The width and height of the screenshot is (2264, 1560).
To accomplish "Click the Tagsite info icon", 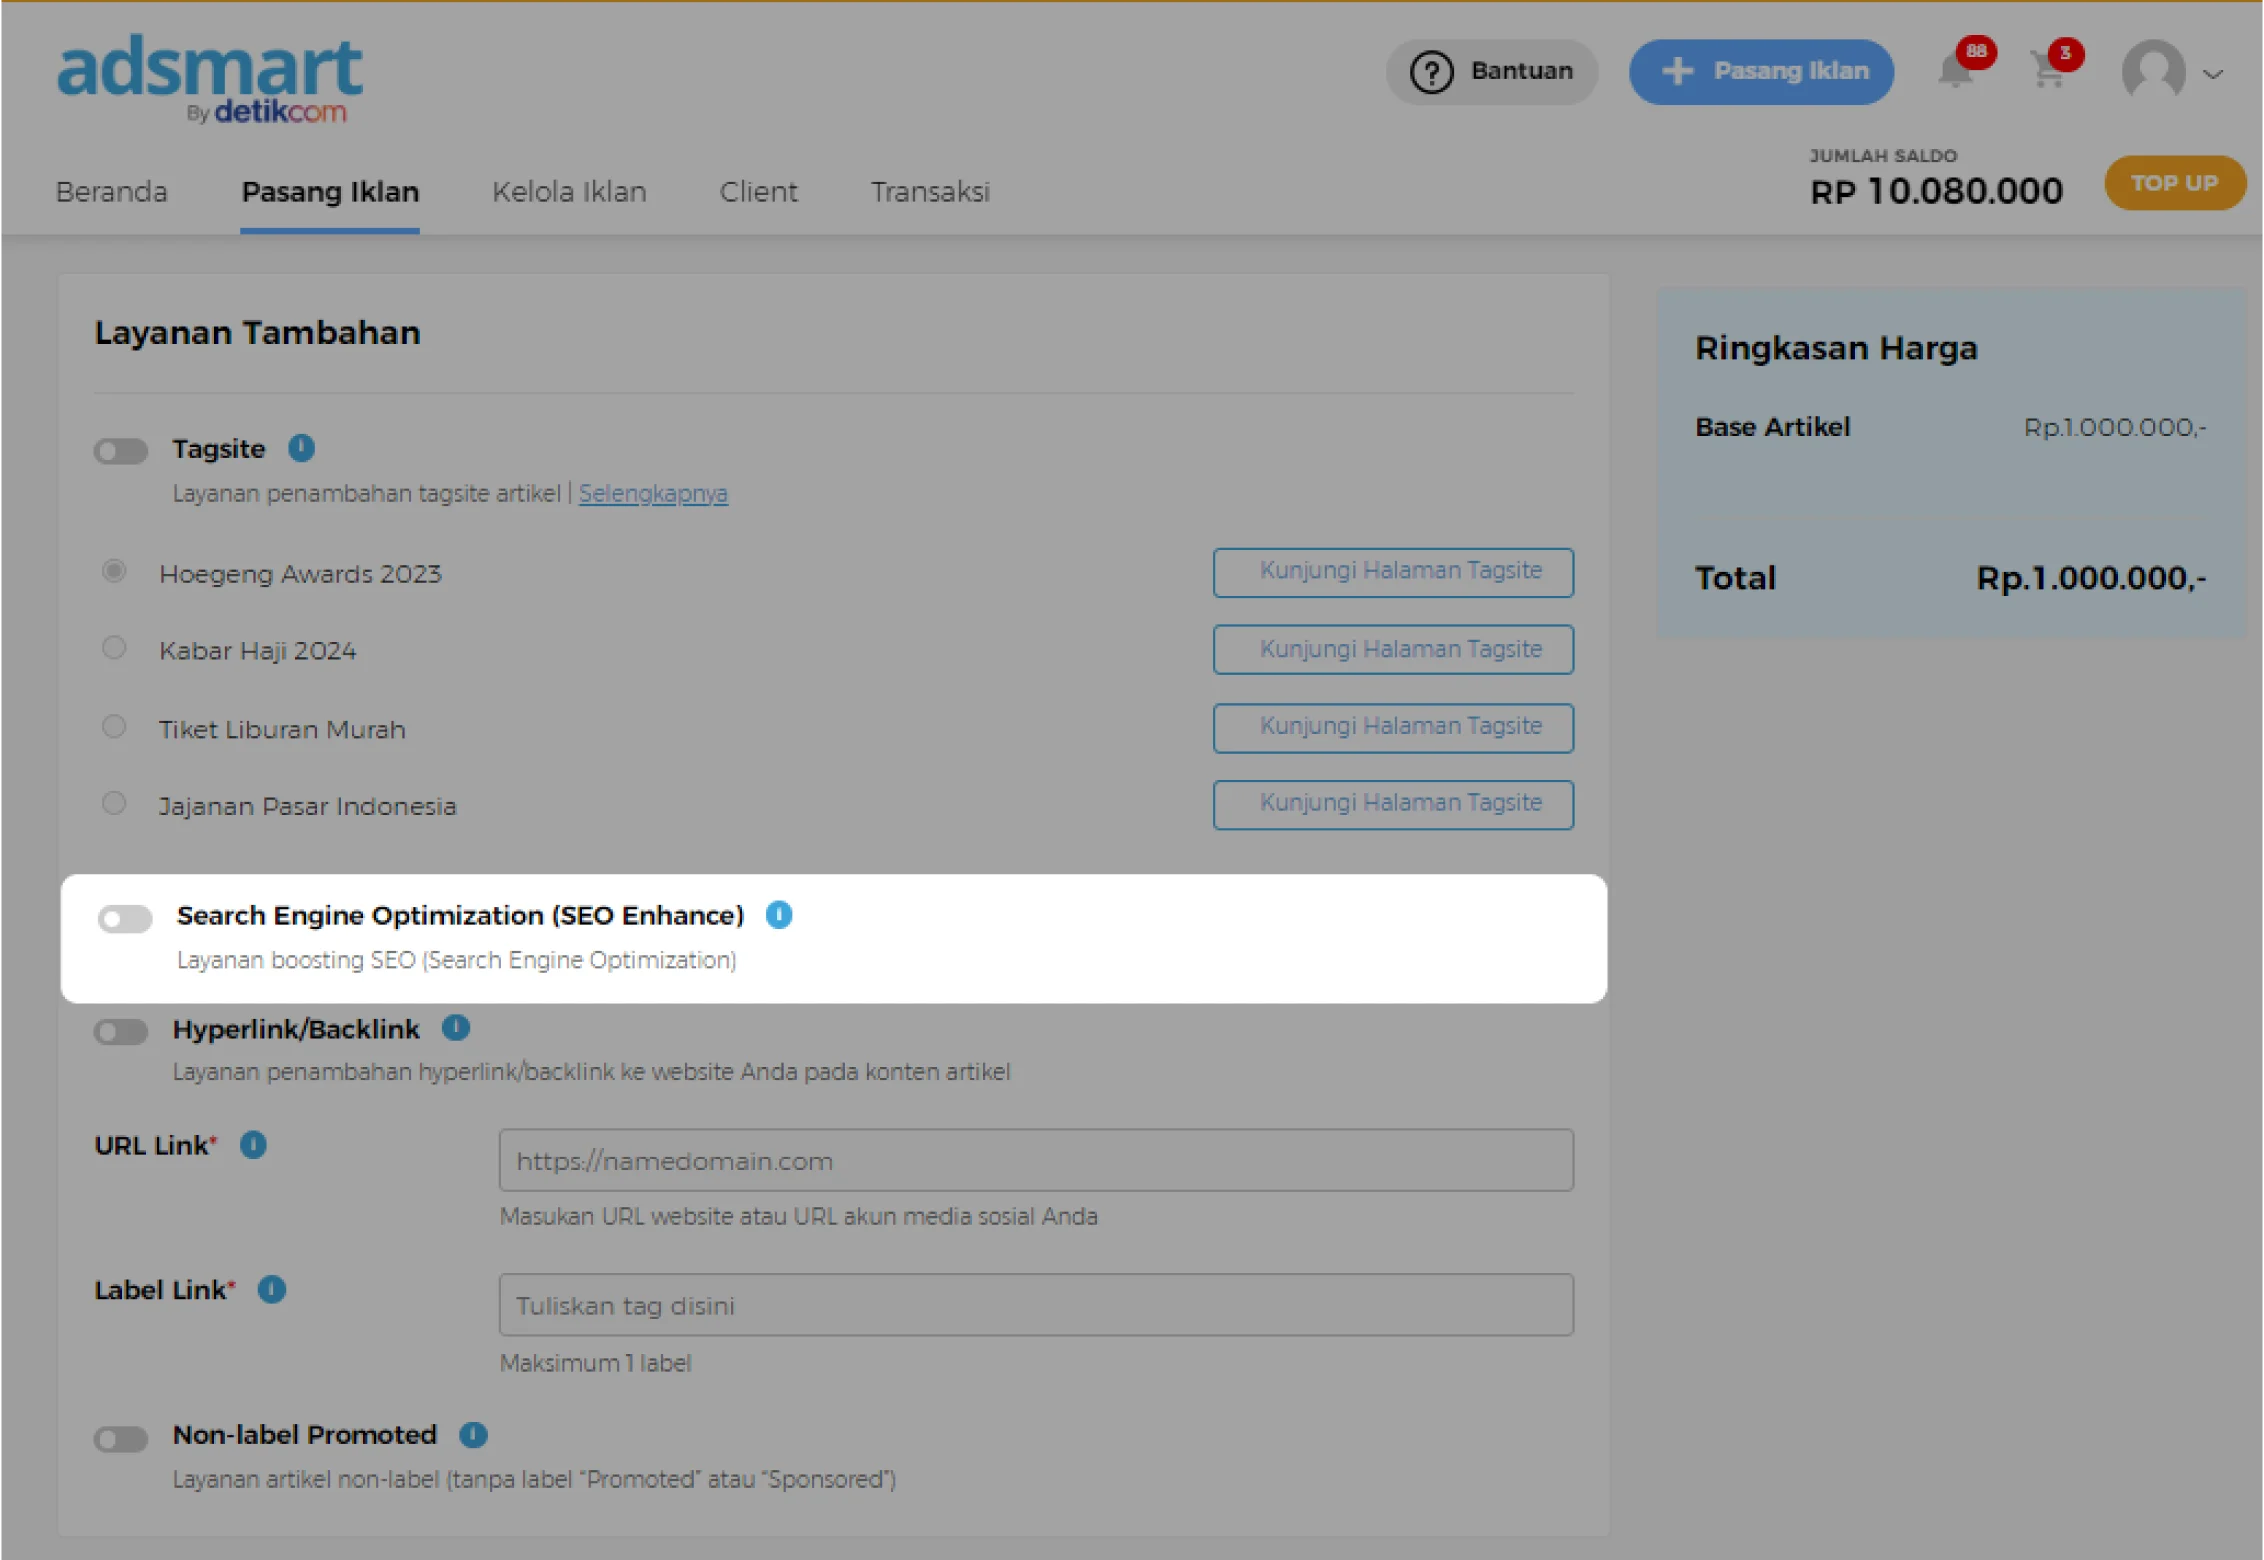I will pos(301,448).
